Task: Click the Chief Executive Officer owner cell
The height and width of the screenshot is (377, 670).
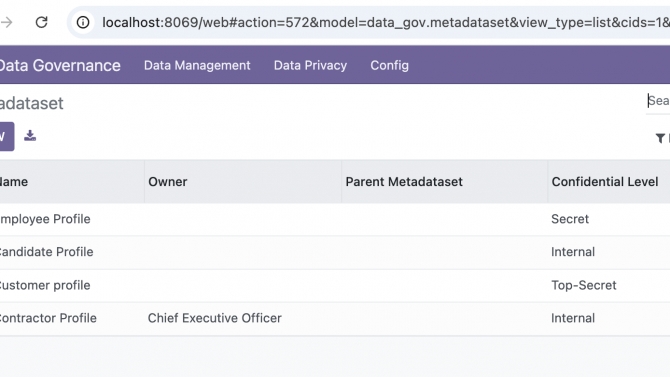Action: click(215, 318)
